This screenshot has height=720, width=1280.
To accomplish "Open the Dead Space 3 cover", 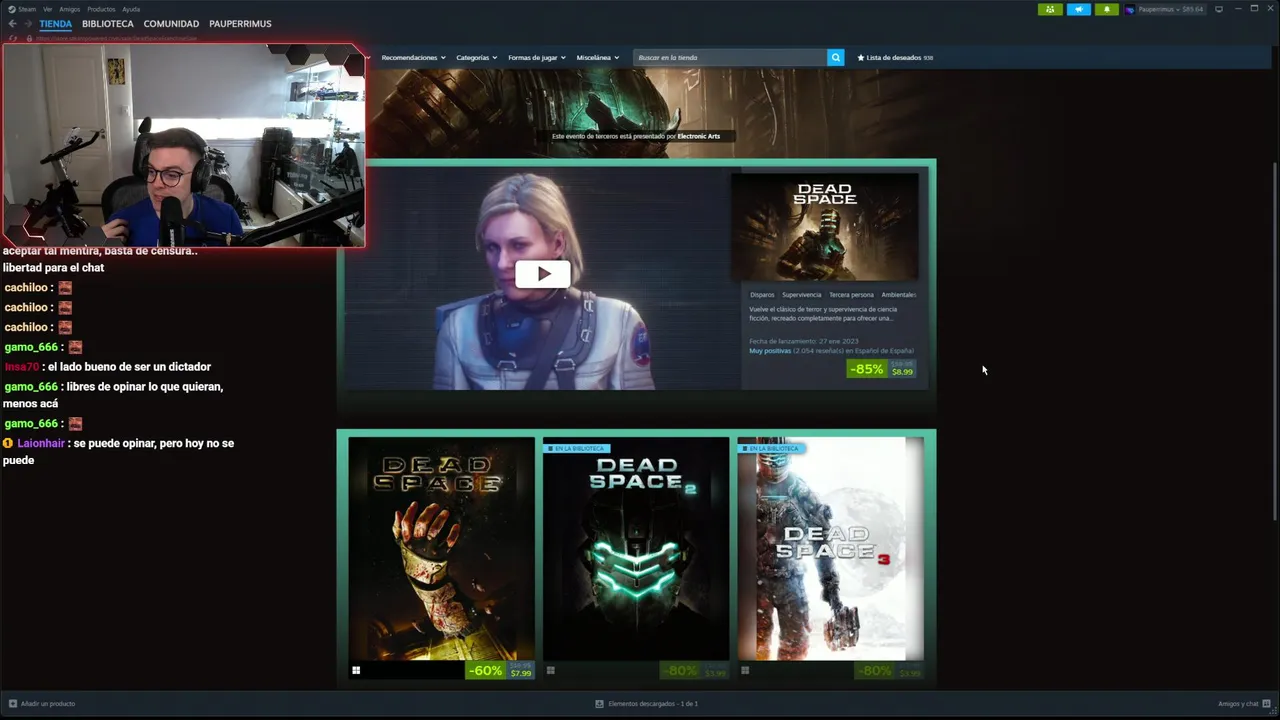I will coord(830,548).
